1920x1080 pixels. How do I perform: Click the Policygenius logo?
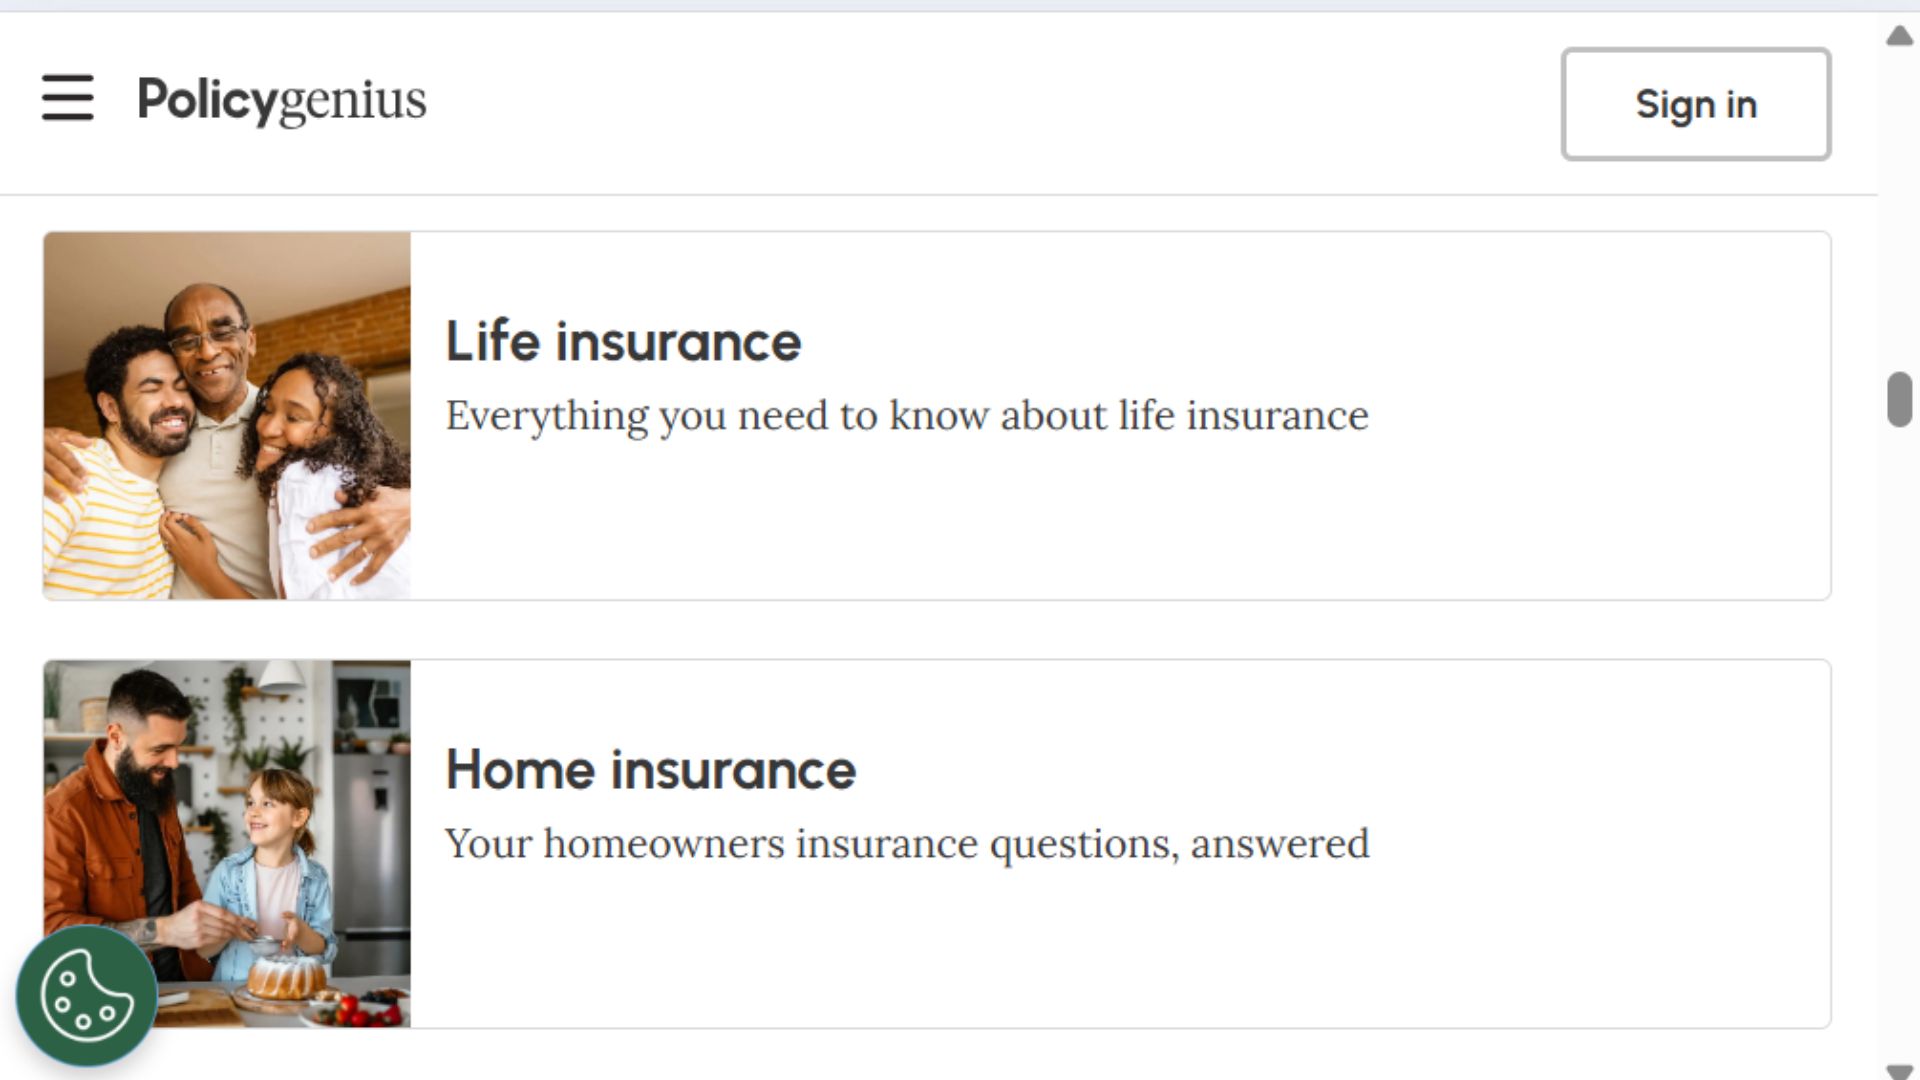click(281, 100)
